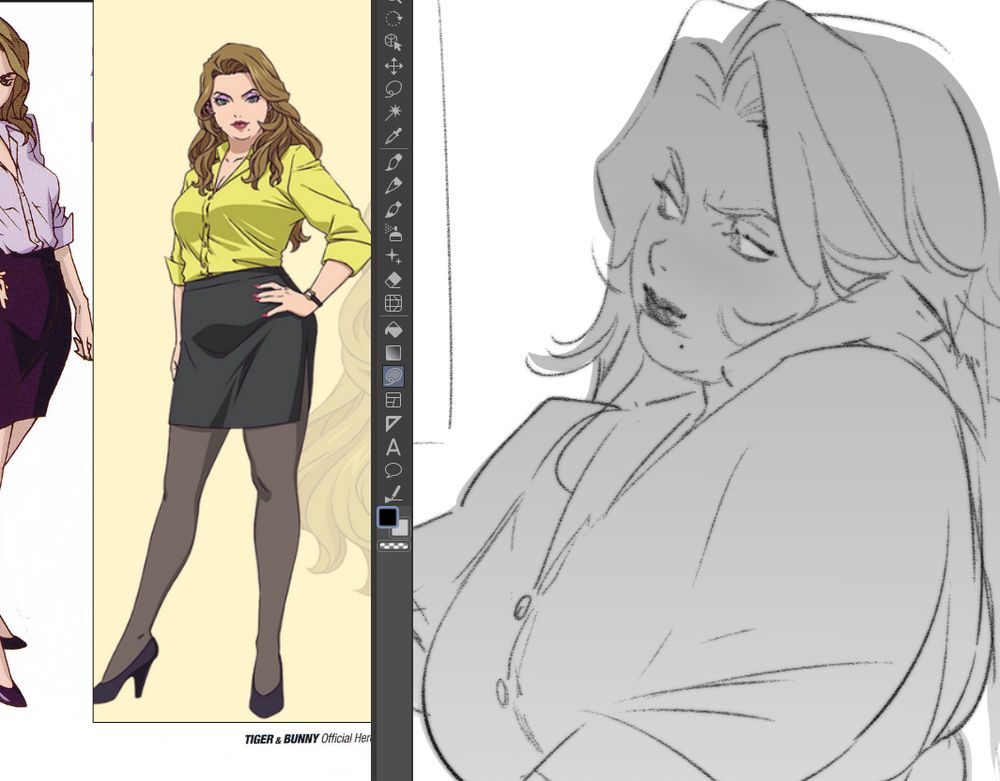Select the grid mesh Liquify tool
1000x781 pixels.
[393, 303]
